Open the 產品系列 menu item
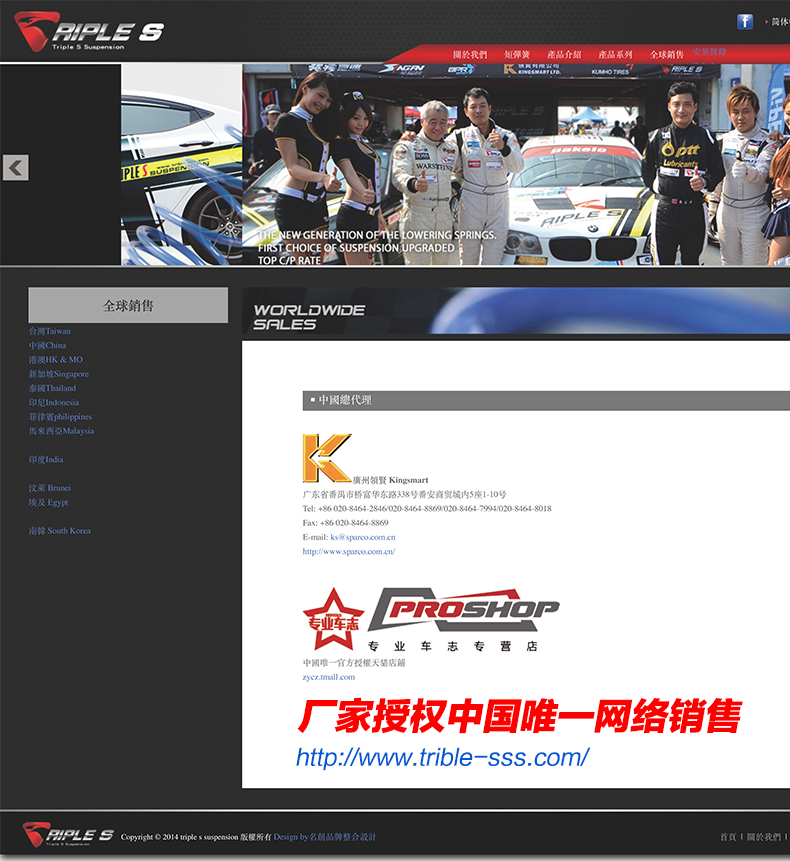790x861 pixels. (x=615, y=54)
